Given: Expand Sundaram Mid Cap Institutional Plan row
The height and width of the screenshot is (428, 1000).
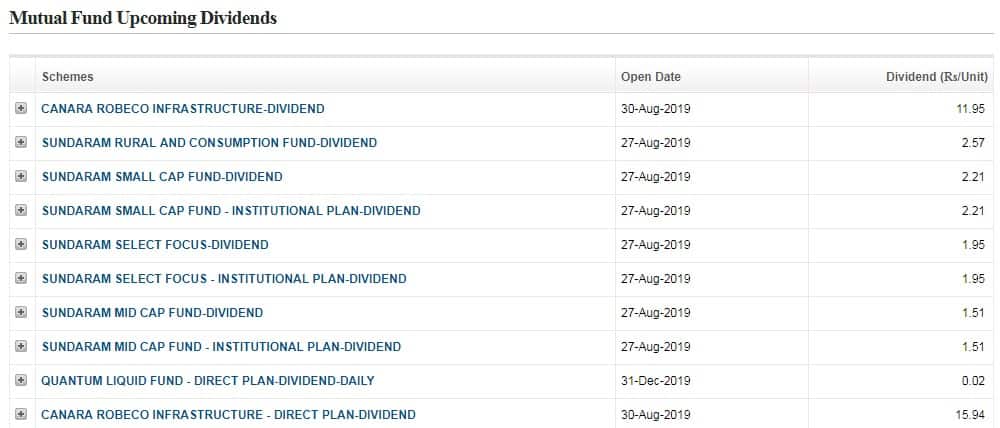Looking at the screenshot, I should pos(21,346).
